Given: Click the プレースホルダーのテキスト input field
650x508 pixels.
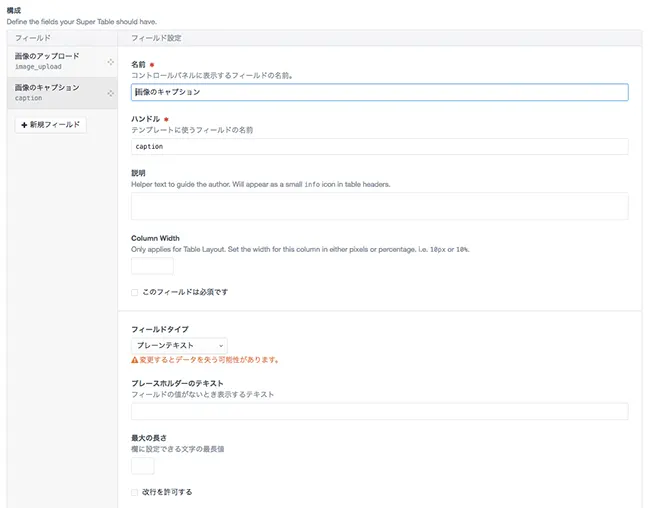Looking at the screenshot, I should (379, 411).
